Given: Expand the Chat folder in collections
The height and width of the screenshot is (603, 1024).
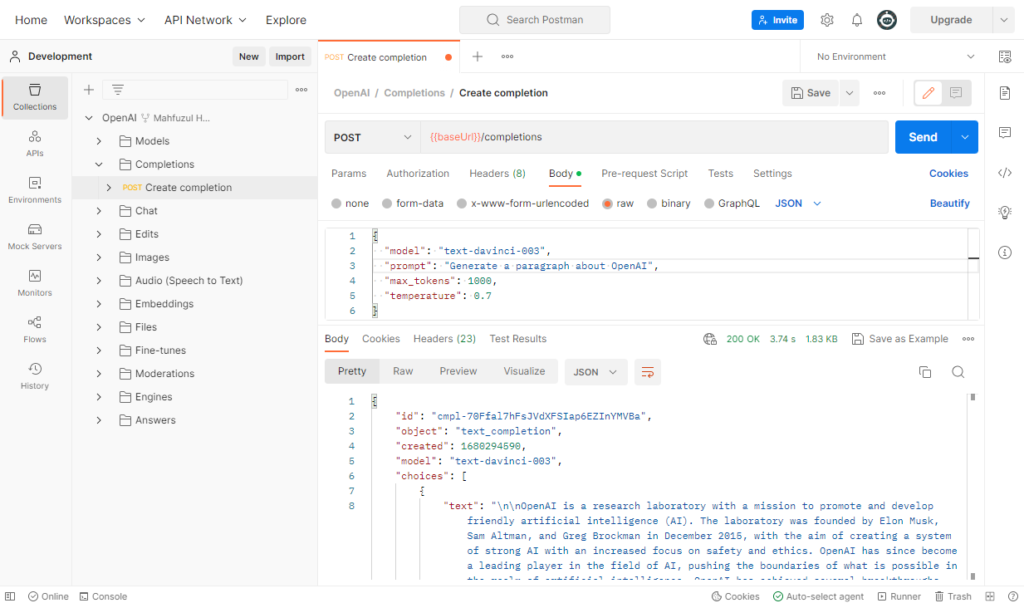Looking at the screenshot, I should (x=99, y=211).
